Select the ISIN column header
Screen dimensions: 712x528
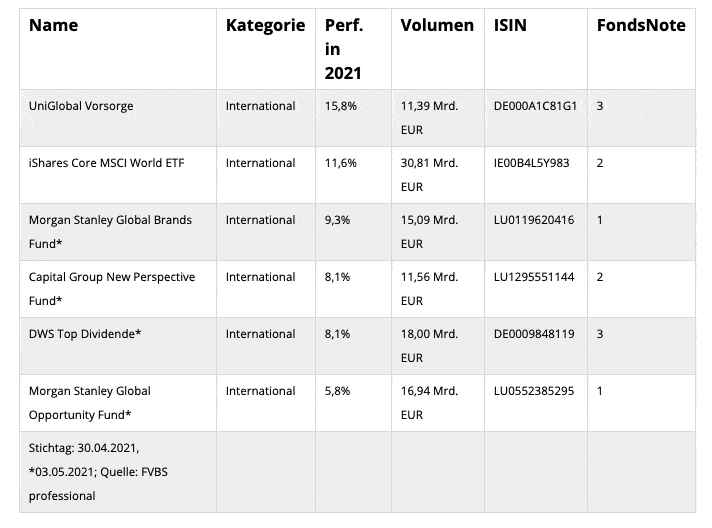(x=510, y=26)
